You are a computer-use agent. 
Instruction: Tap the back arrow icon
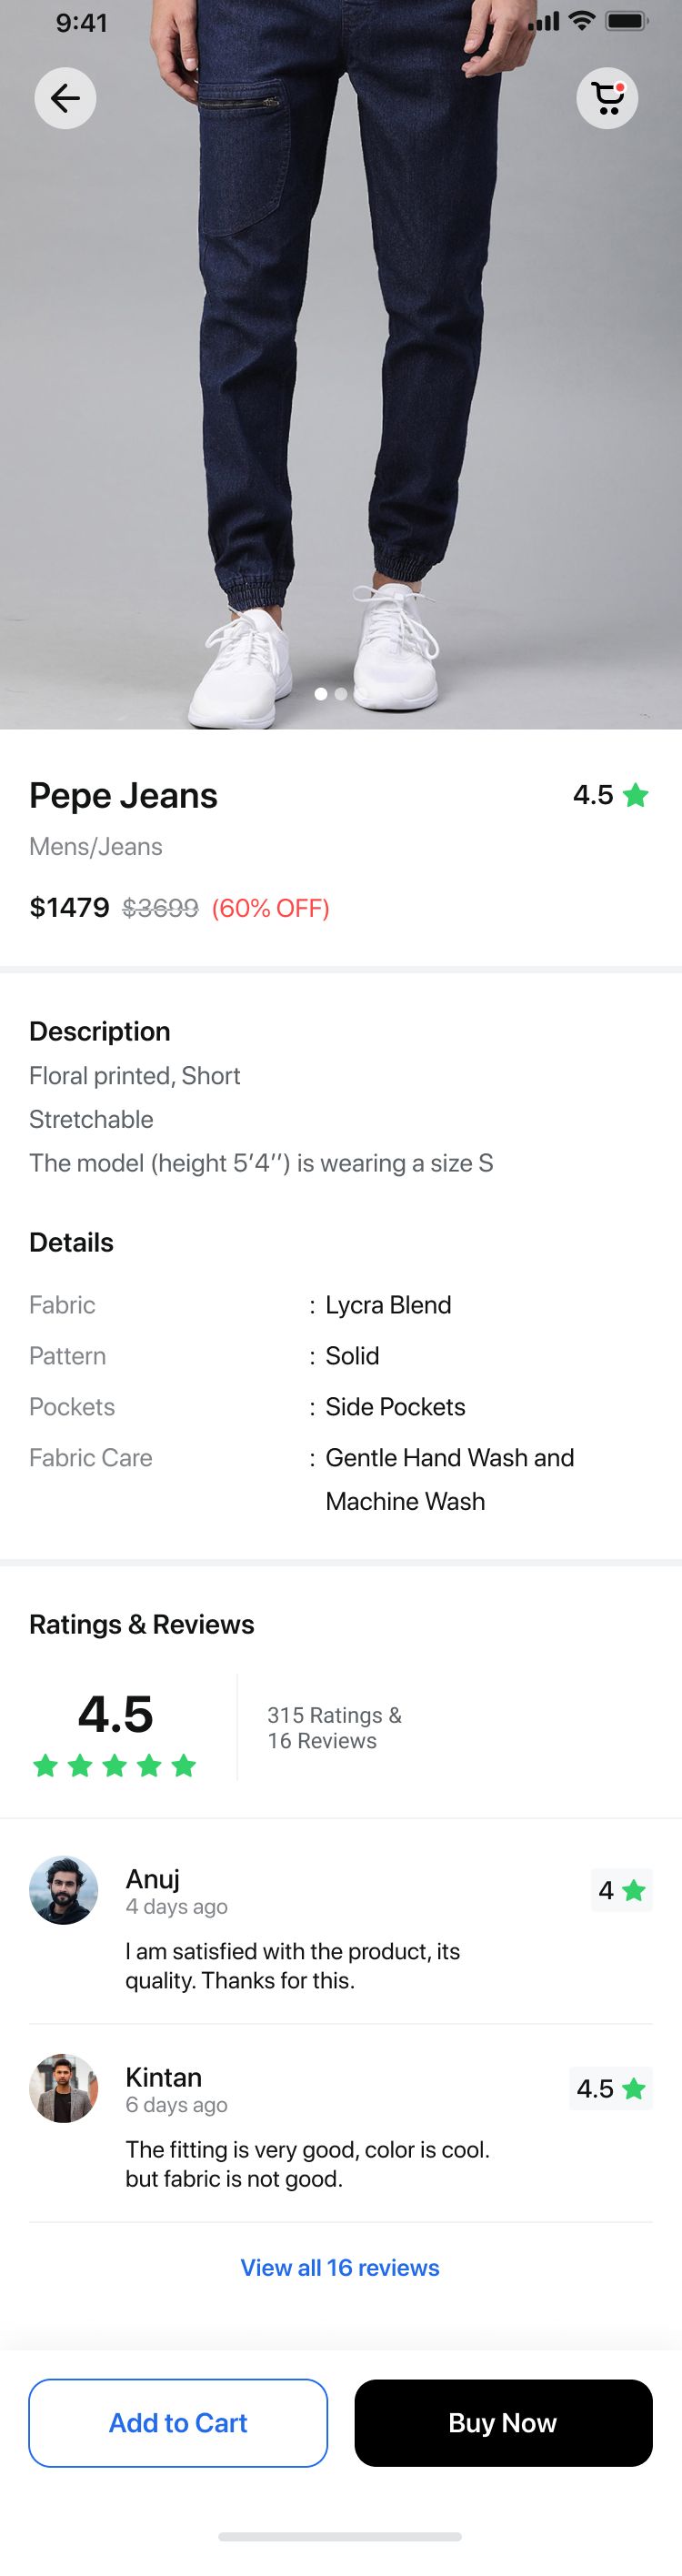pyautogui.click(x=65, y=98)
